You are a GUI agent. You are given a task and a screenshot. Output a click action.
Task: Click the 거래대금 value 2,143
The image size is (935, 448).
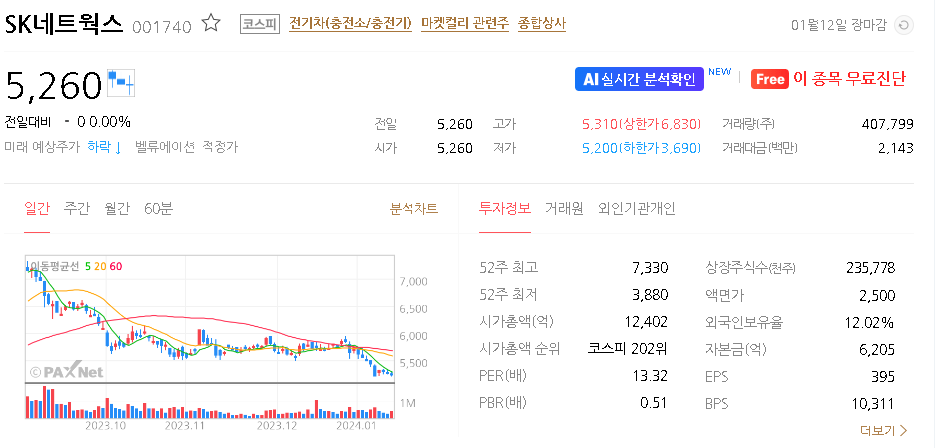click(x=896, y=148)
